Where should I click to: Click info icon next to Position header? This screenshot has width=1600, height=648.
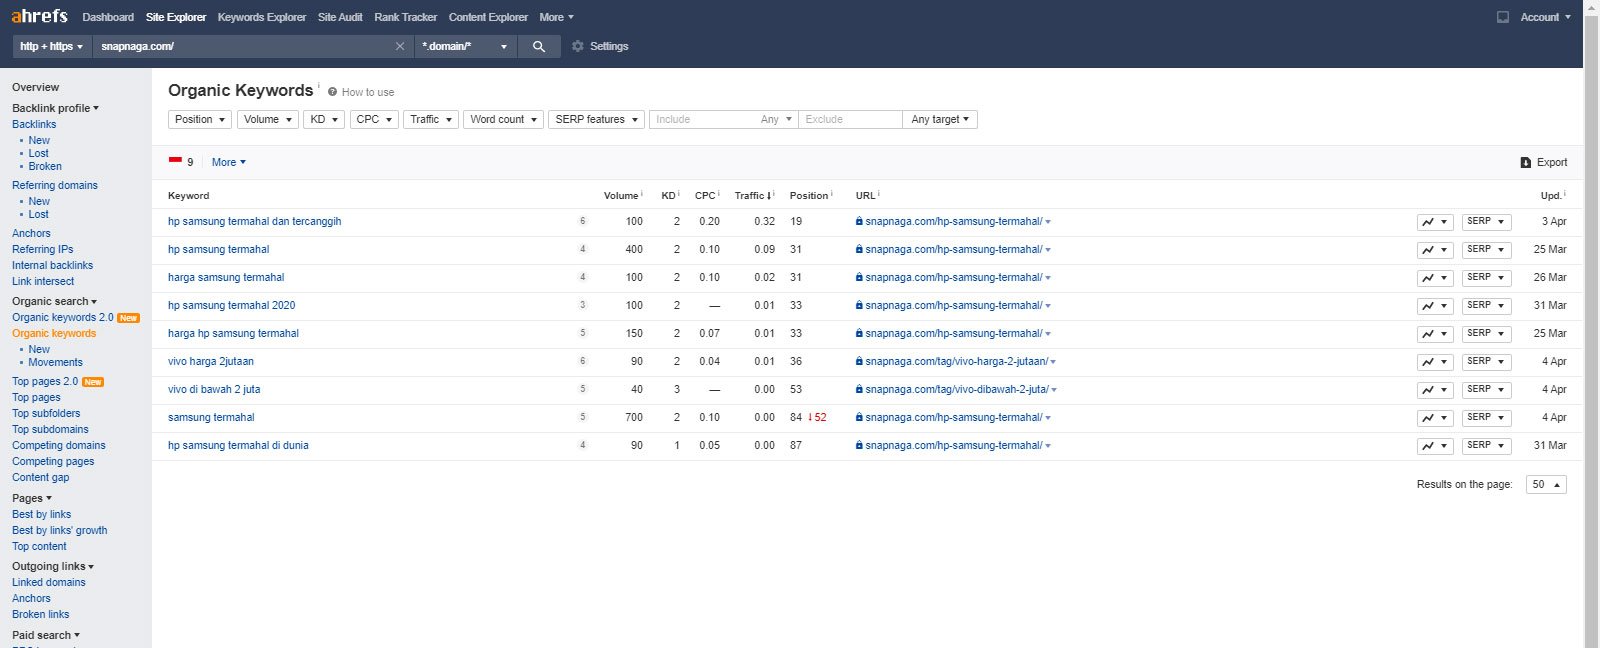832,194
